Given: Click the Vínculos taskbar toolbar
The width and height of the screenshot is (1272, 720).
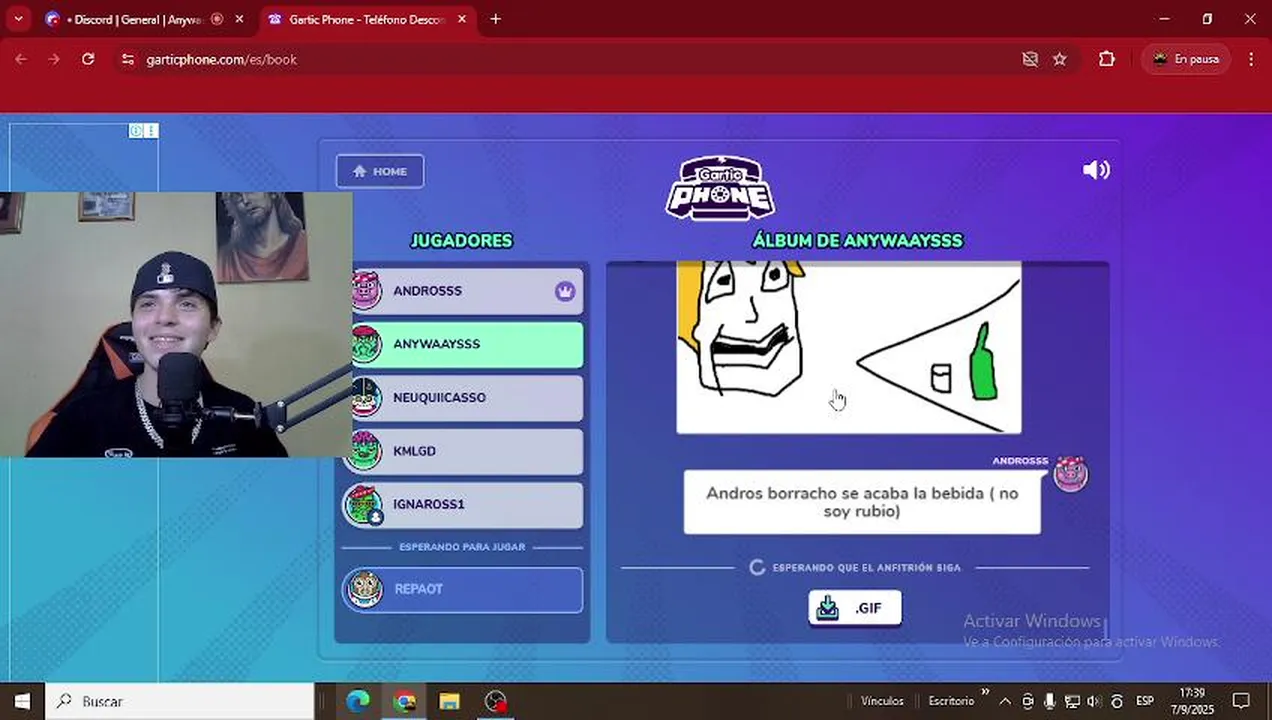Looking at the screenshot, I should [x=882, y=701].
